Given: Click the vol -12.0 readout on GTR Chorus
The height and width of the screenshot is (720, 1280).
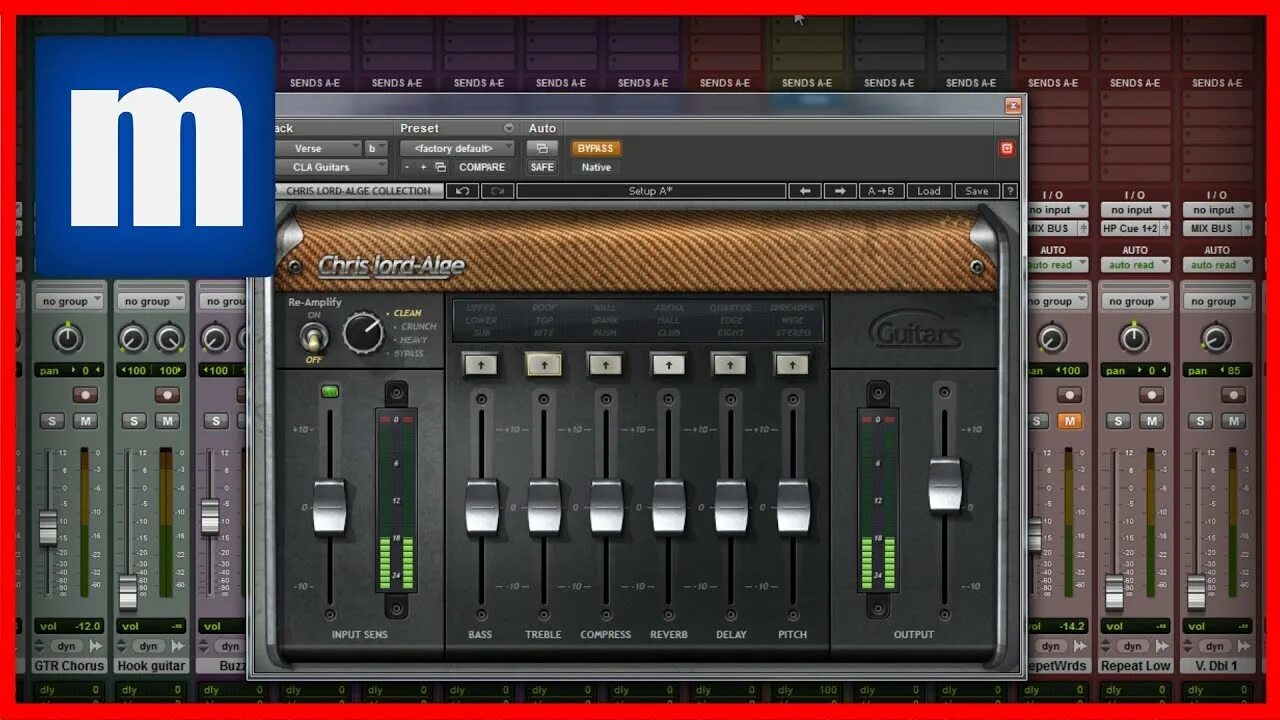Looking at the screenshot, I should coord(70,626).
